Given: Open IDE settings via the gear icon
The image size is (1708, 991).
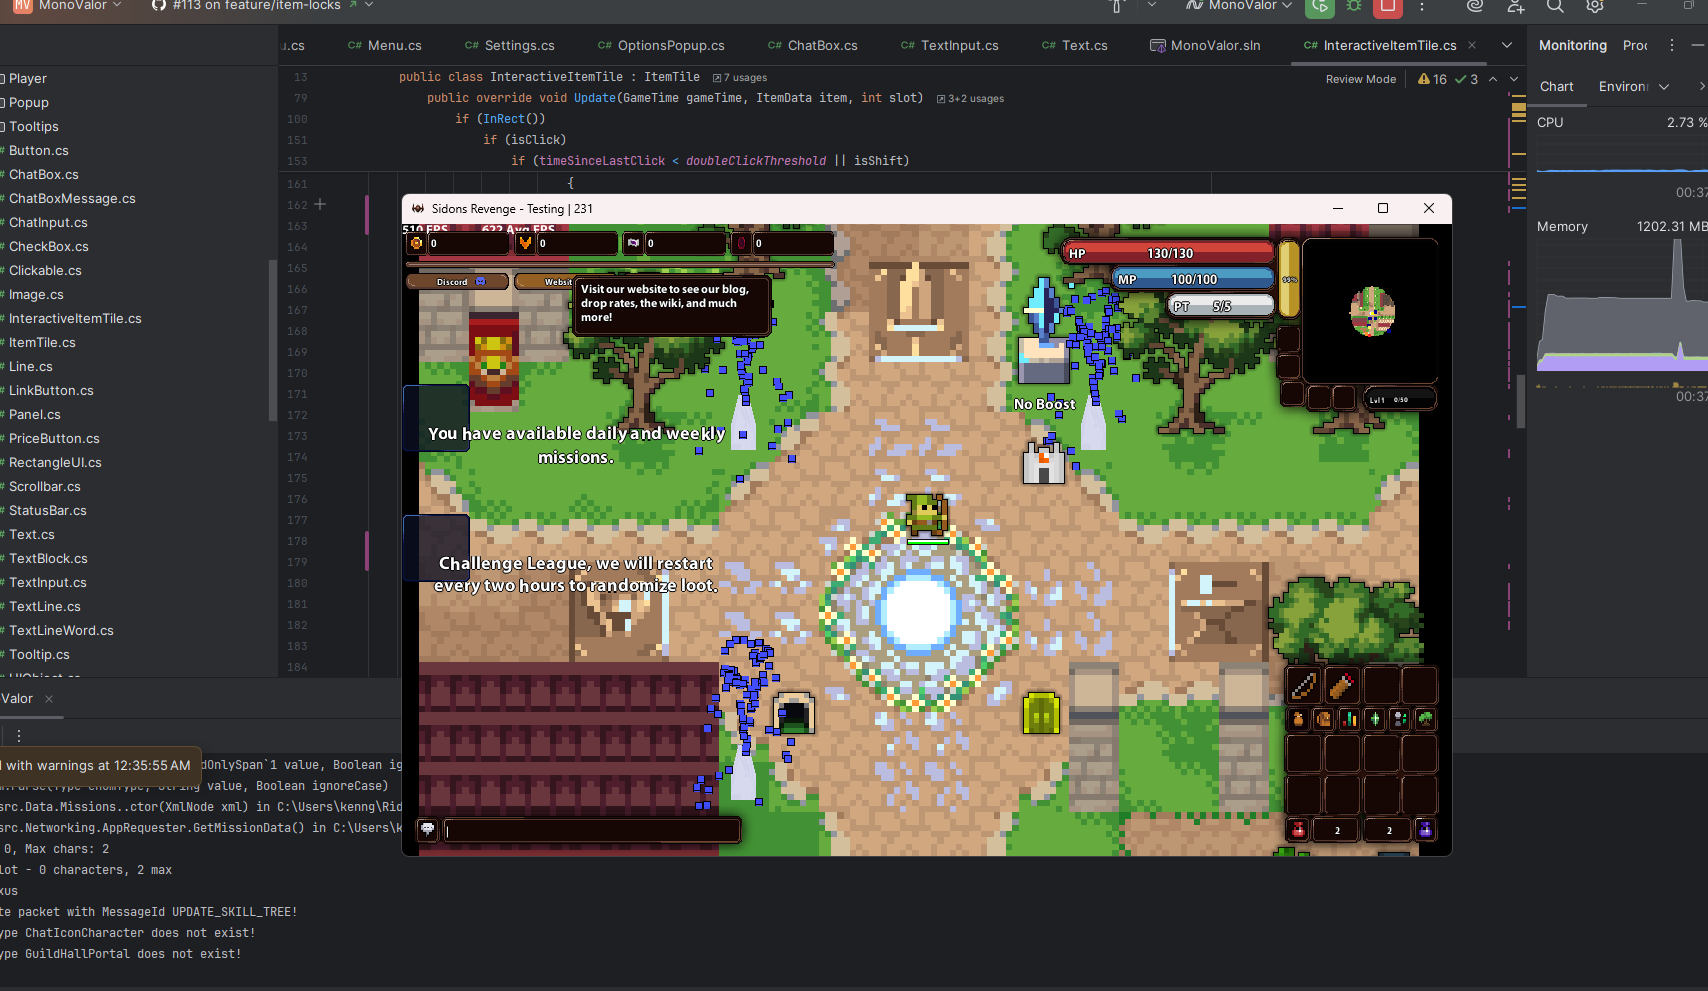Looking at the screenshot, I should [x=1595, y=7].
